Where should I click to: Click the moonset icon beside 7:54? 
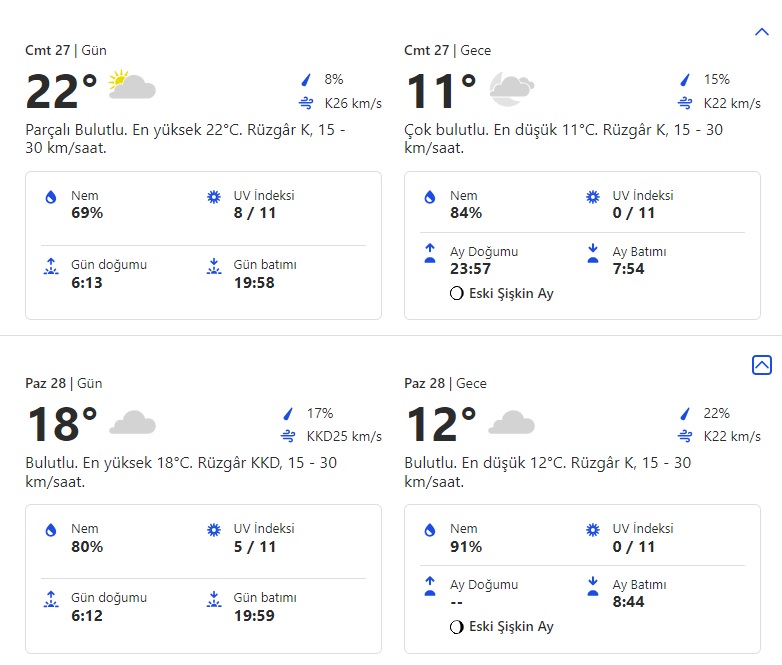(x=592, y=254)
